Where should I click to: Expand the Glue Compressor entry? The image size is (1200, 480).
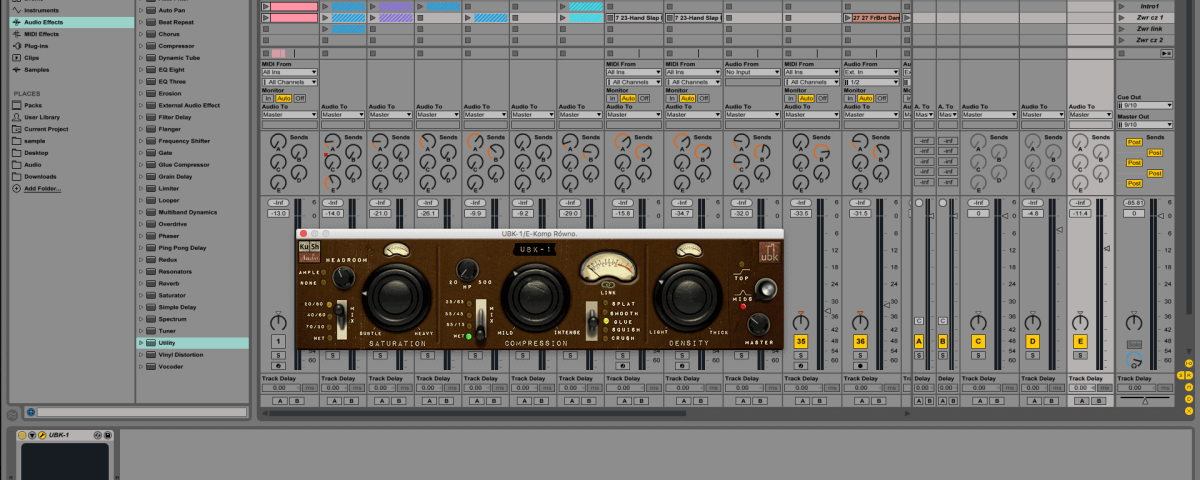pos(140,164)
